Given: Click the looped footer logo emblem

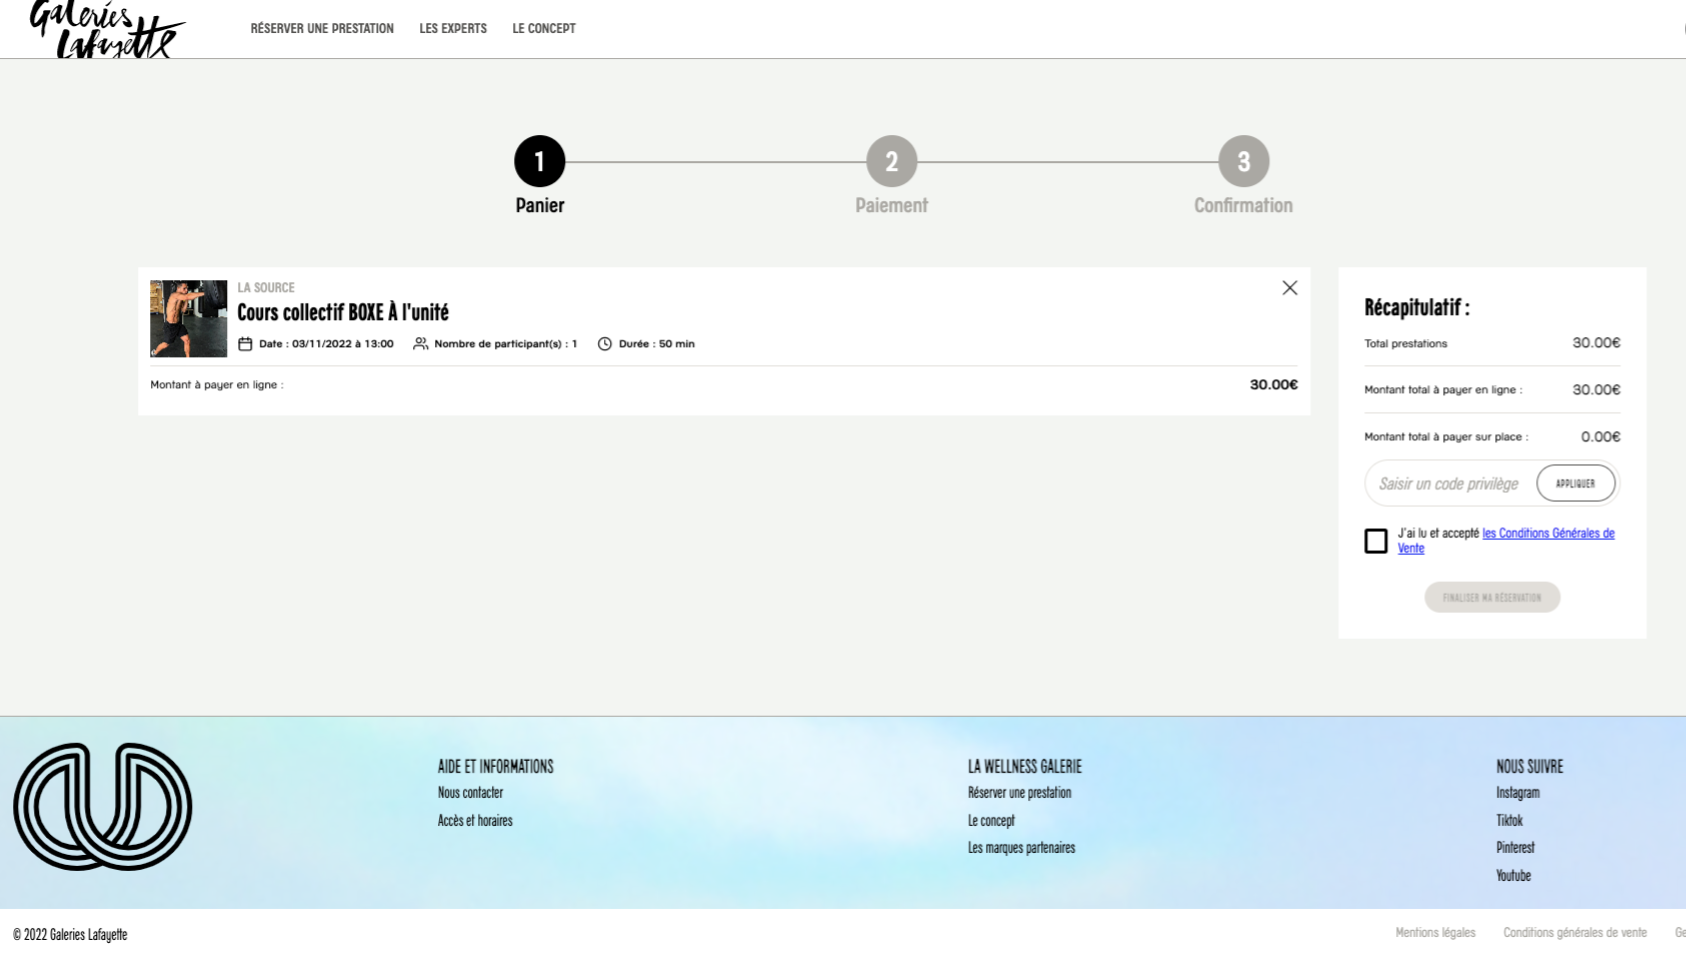Looking at the screenshot, I should click(x=102, y=806).
